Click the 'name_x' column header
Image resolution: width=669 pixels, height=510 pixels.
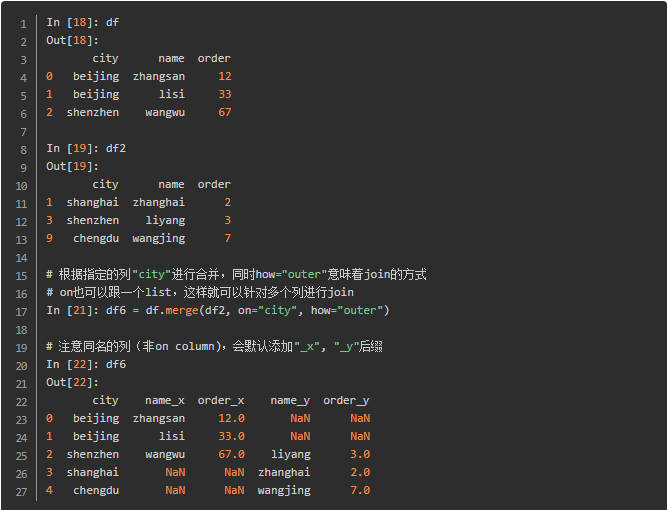pyautogui.click(x=165, y=400)
